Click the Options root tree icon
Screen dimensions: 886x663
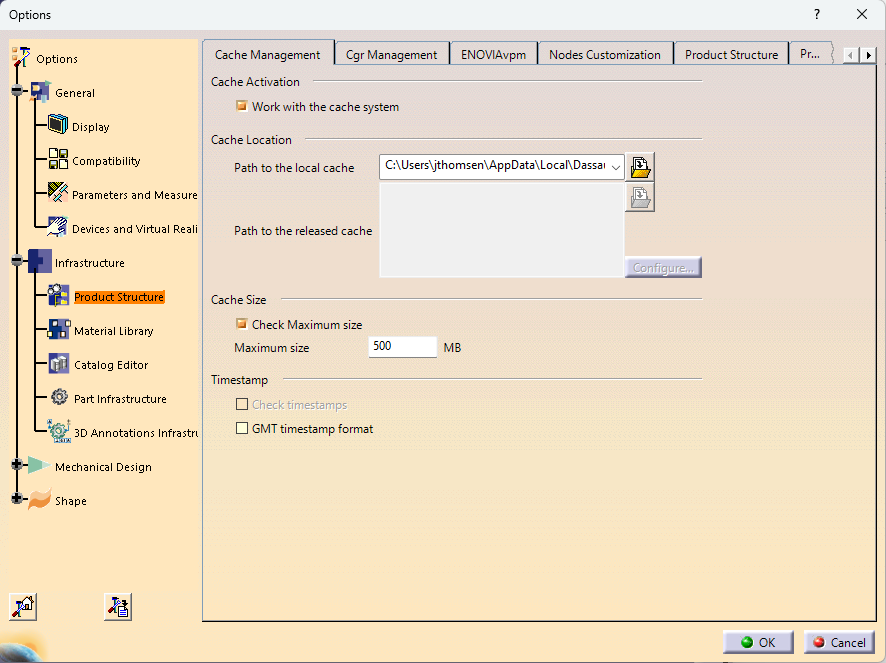click(20, 57)
